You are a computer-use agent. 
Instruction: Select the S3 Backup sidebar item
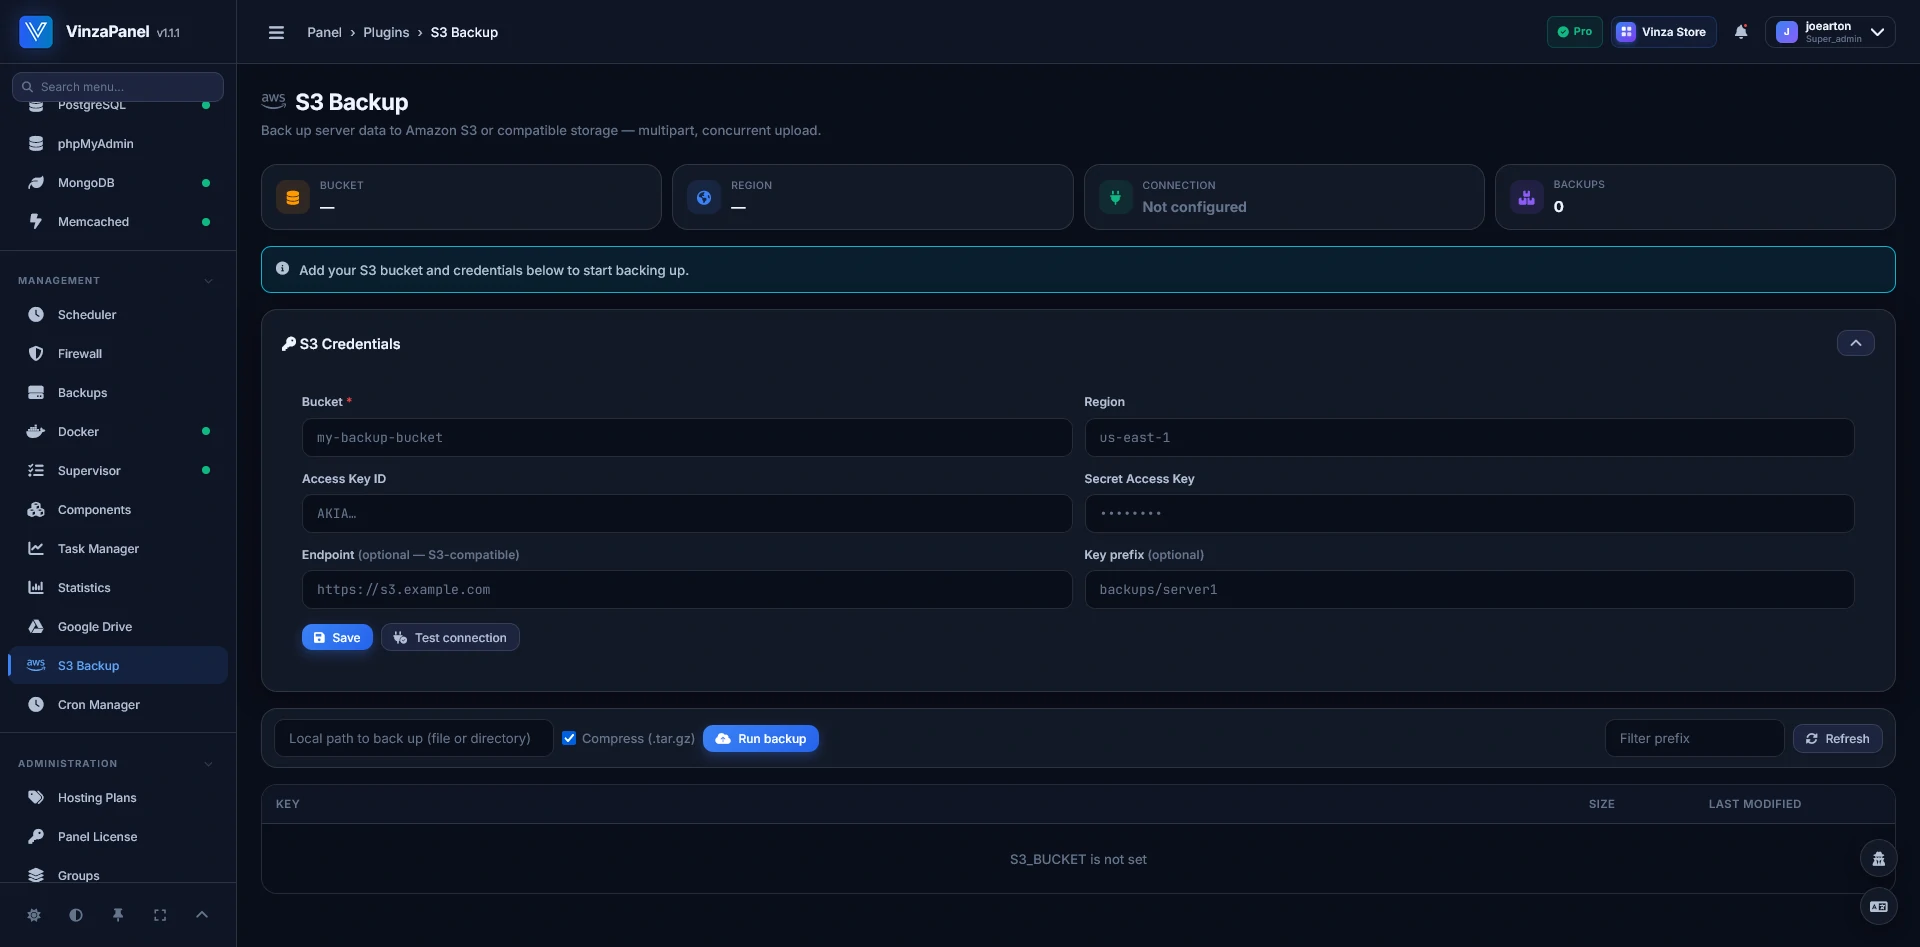[118, 666]
